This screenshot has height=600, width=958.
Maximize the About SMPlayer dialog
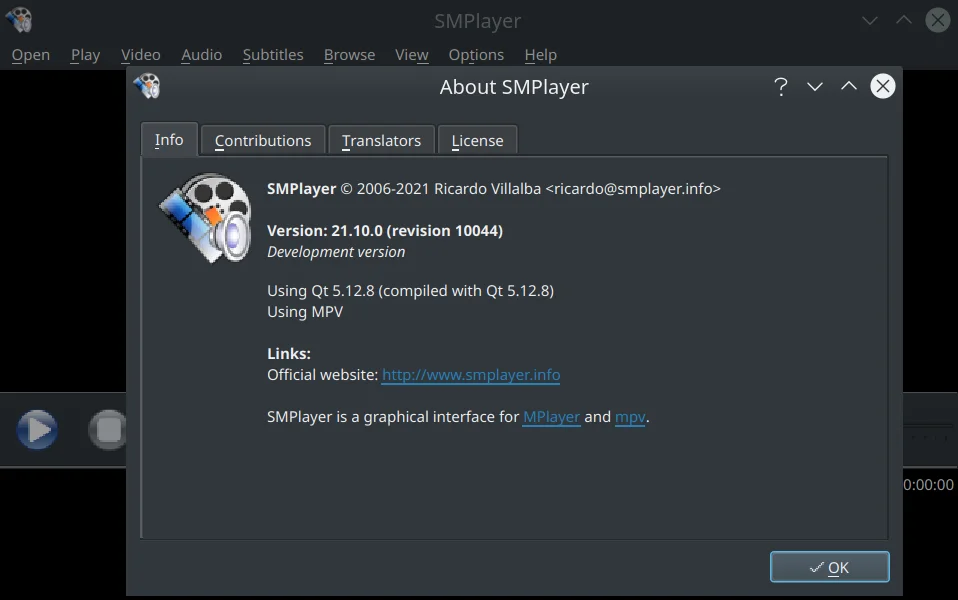pyautogui.click(x=849, y=86)
